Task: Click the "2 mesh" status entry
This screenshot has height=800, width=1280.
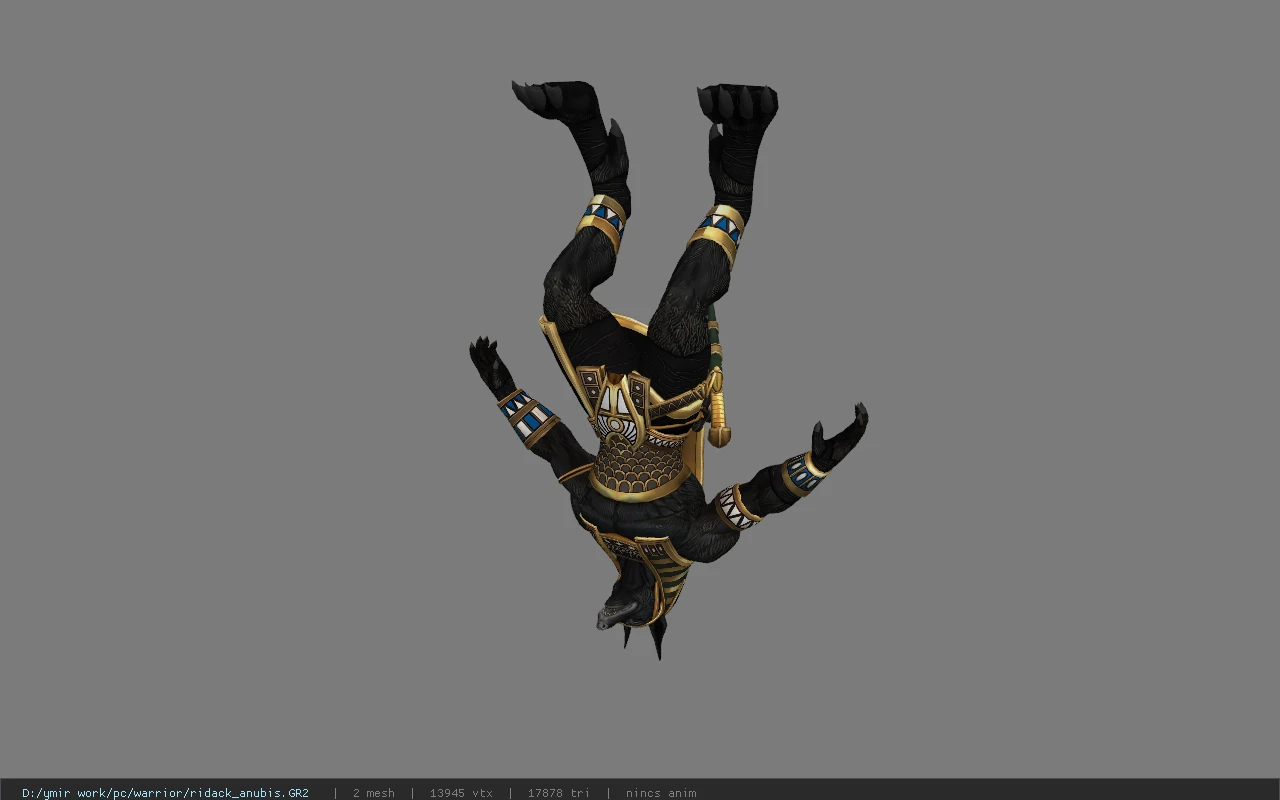Action: [x=373, y=793]
